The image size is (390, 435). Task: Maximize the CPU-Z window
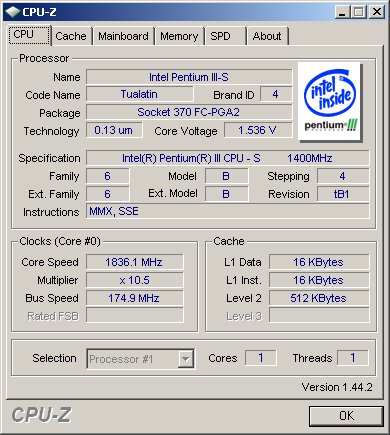(x=359, y=12)
